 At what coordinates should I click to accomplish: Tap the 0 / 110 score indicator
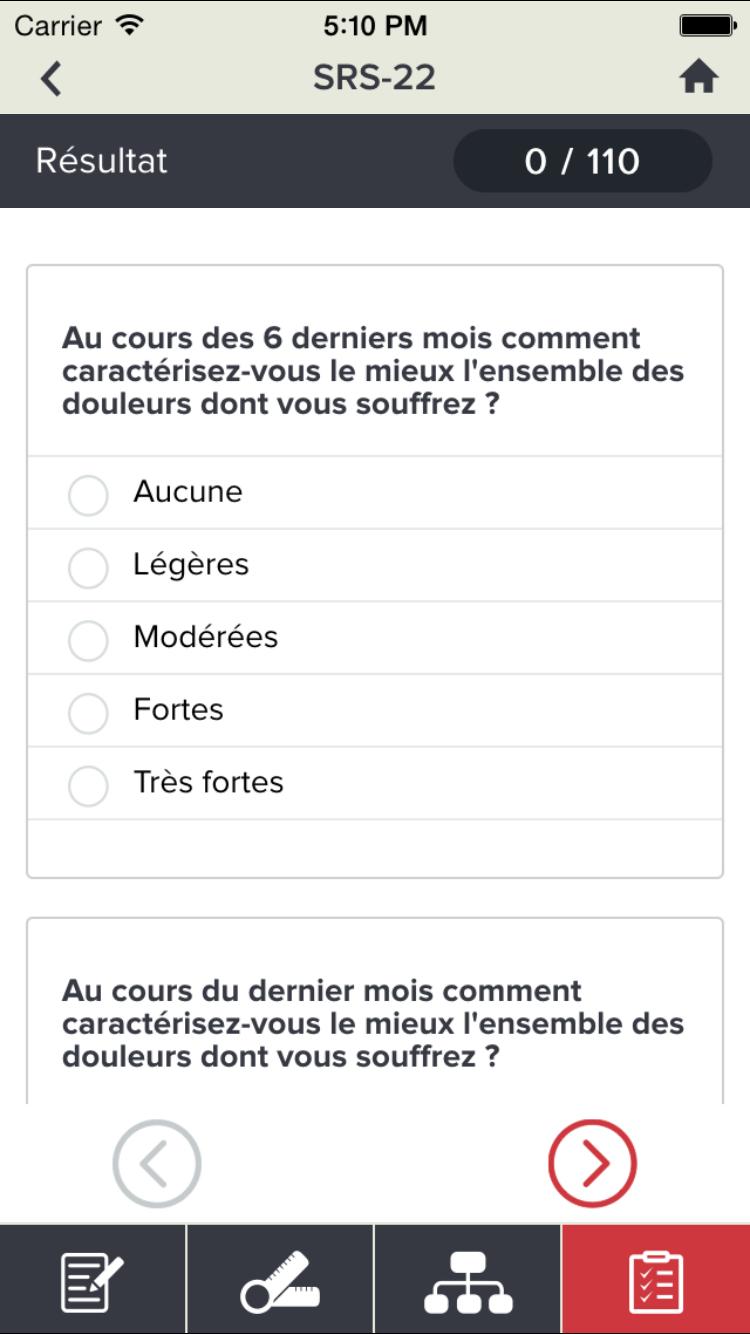pyautogui.click(x=582, y=161)
